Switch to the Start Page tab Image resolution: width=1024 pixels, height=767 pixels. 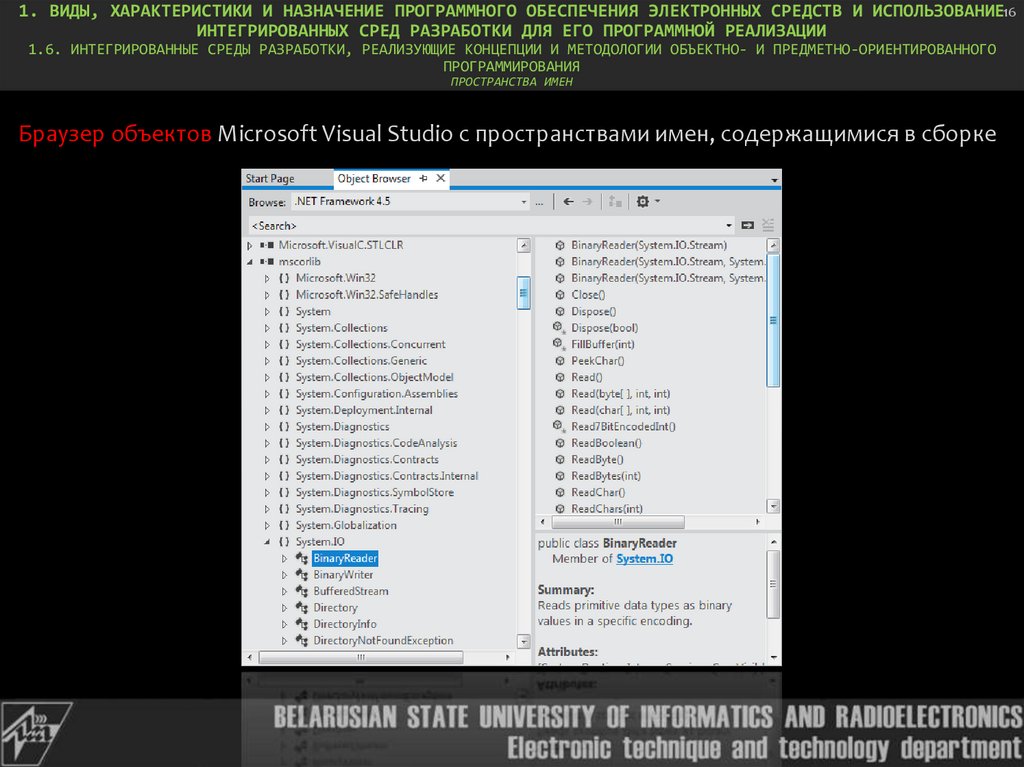(270, 178)
